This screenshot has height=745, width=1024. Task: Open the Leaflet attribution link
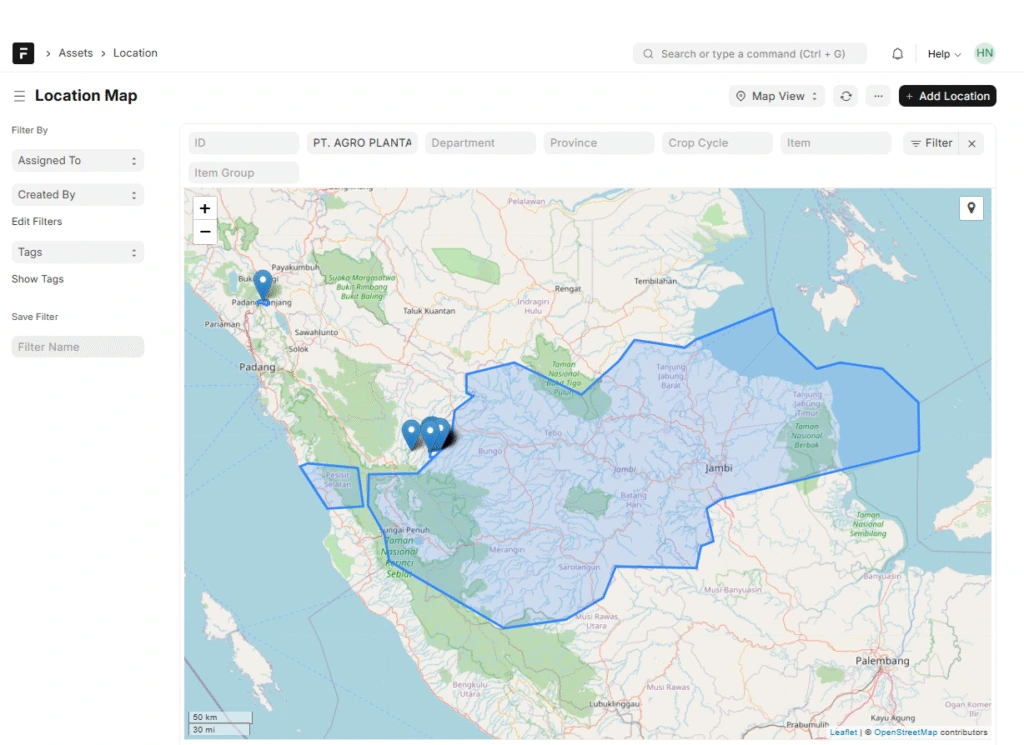coord(843,733)
